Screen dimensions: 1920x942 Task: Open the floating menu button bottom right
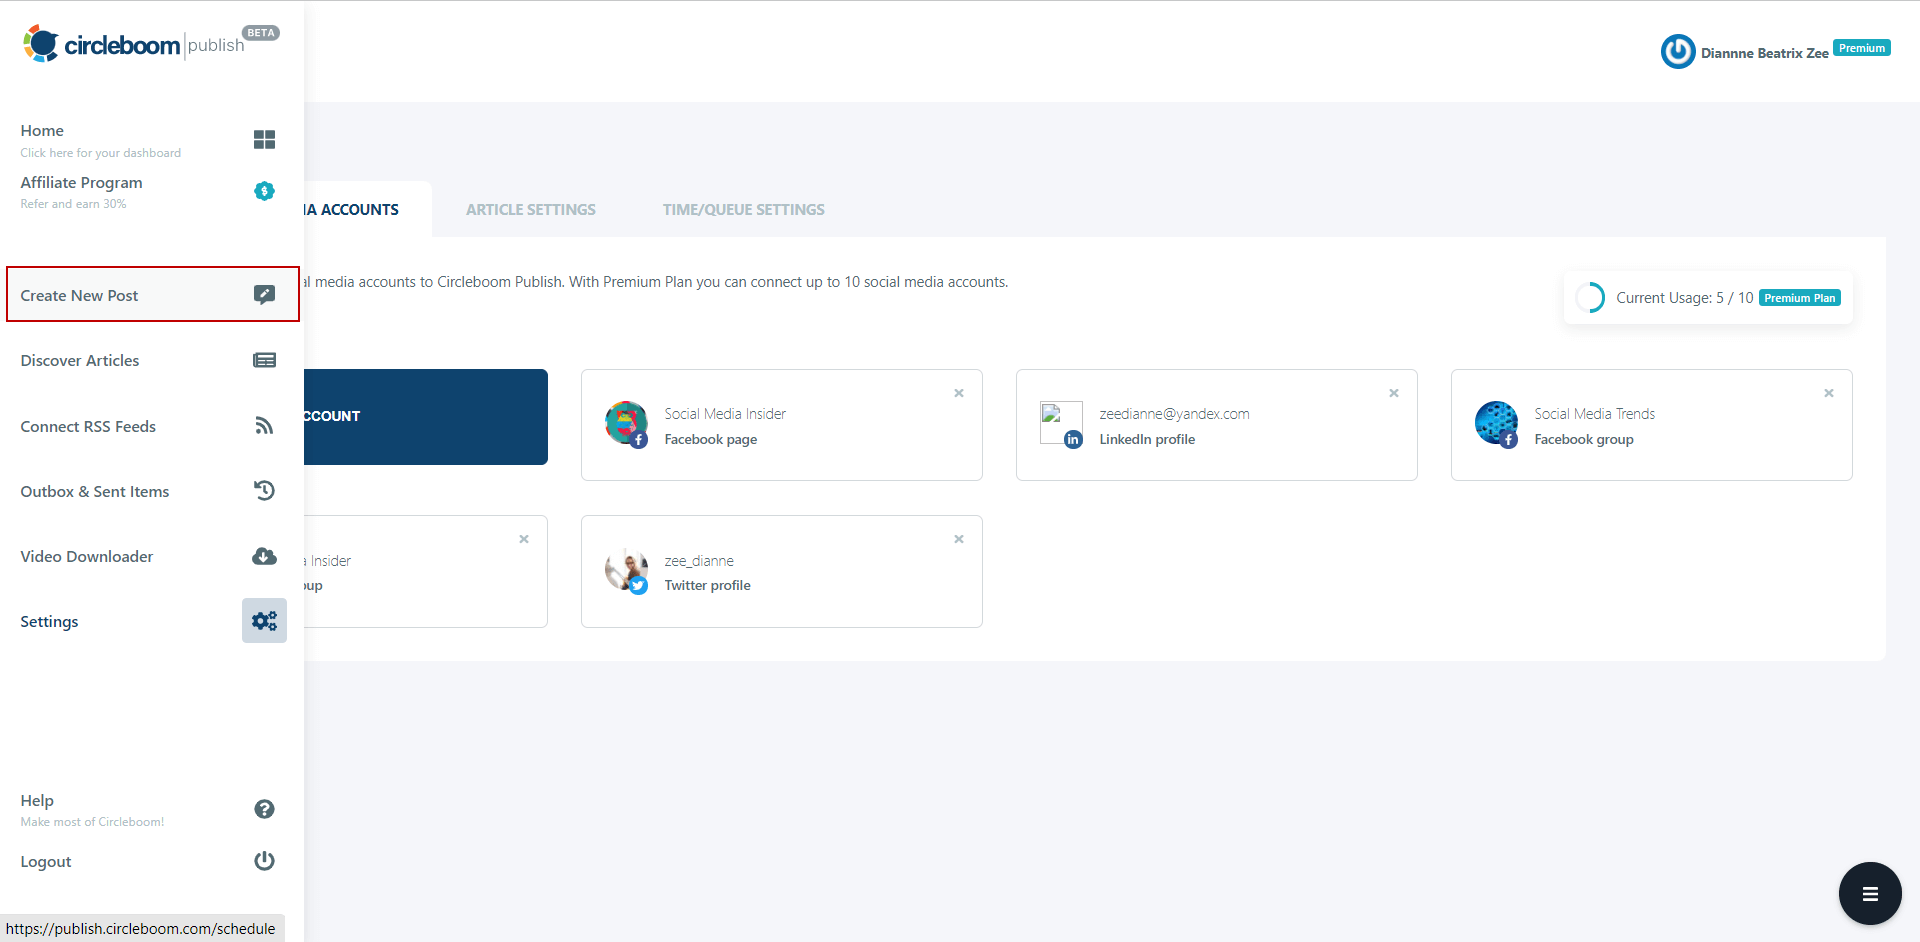tap(1869, 893)
